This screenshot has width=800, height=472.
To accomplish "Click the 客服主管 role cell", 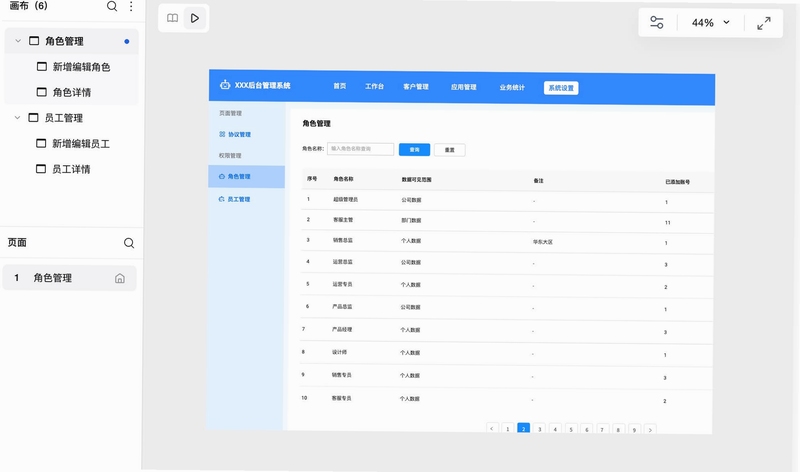I will [x=343, y=219].
